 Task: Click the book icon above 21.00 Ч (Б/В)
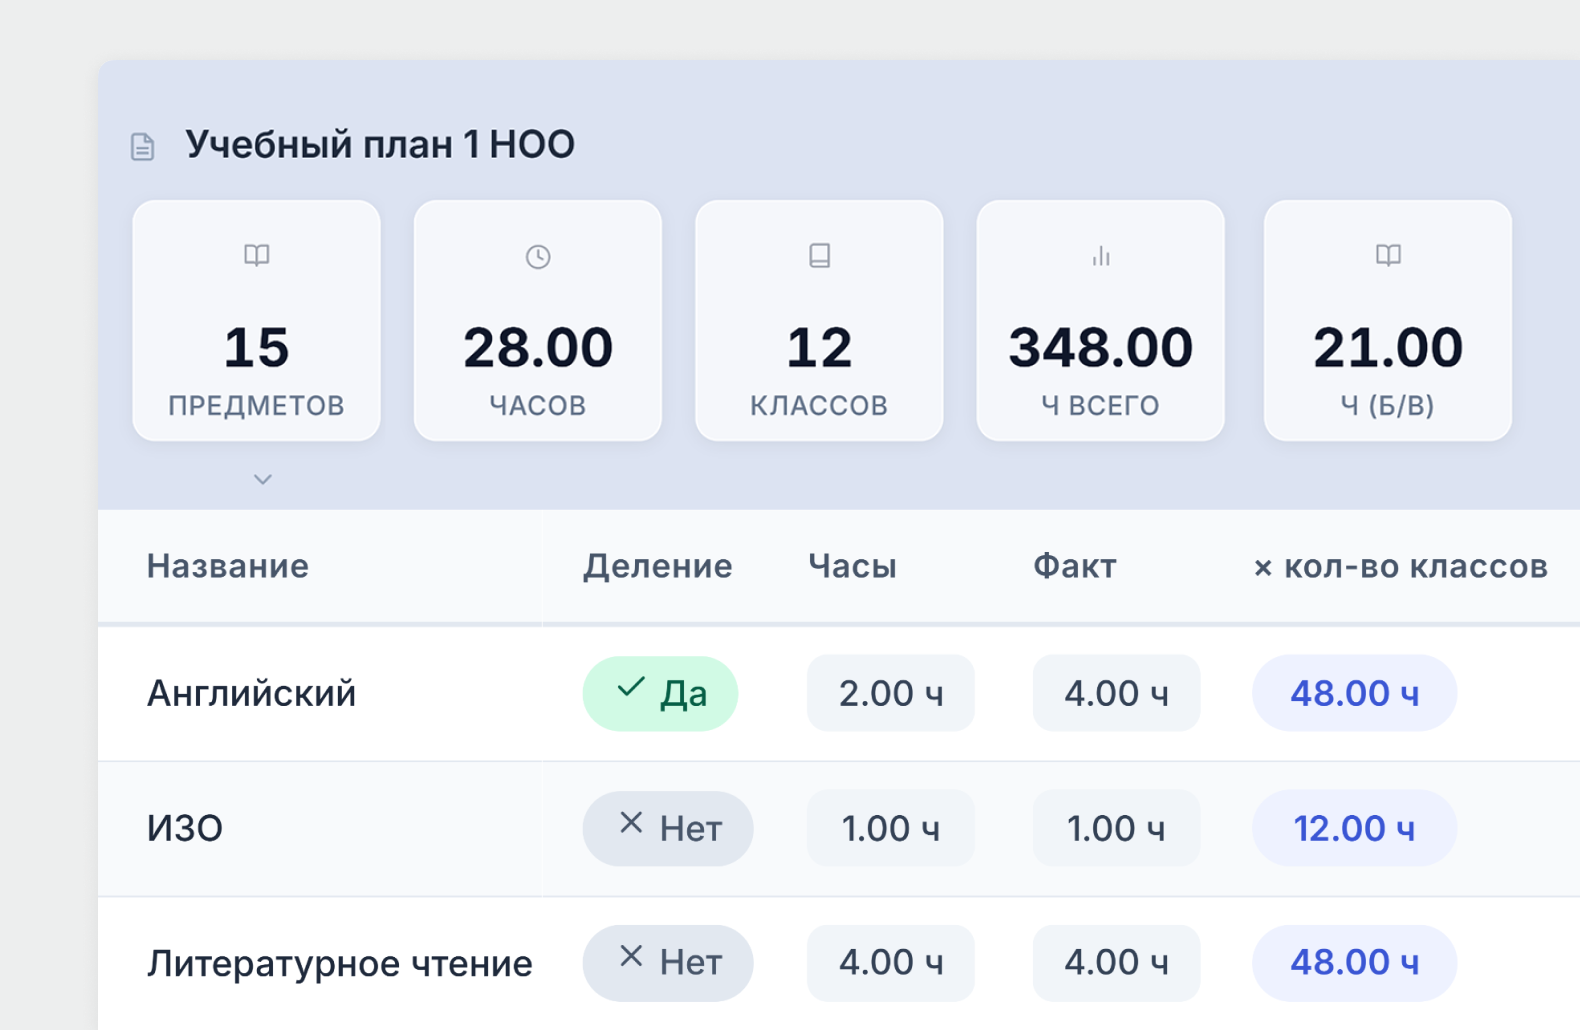[x=1388, y=256]
